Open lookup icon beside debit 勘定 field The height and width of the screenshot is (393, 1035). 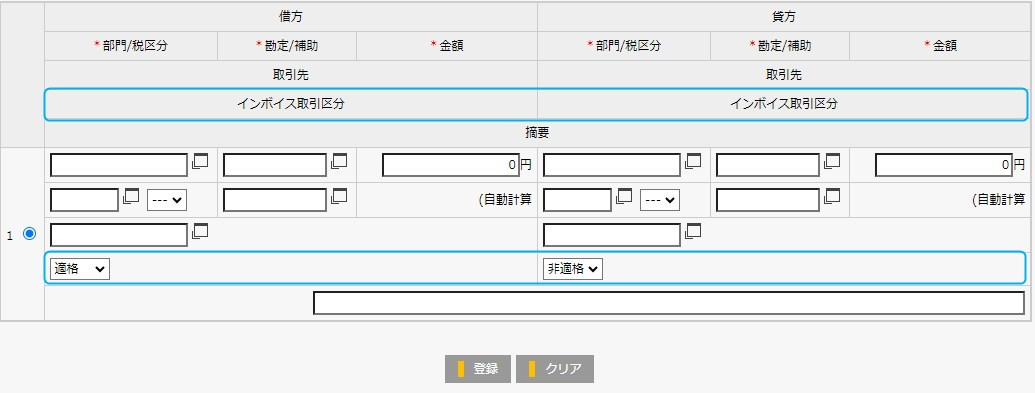pos(339,161)
